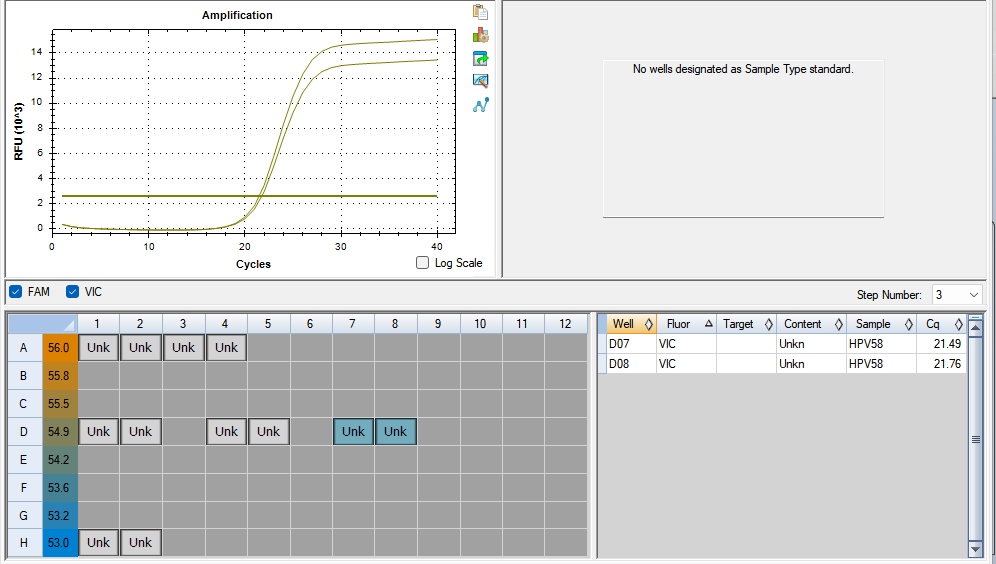Select well A3 in the plate grid

[x=184, y=348]
